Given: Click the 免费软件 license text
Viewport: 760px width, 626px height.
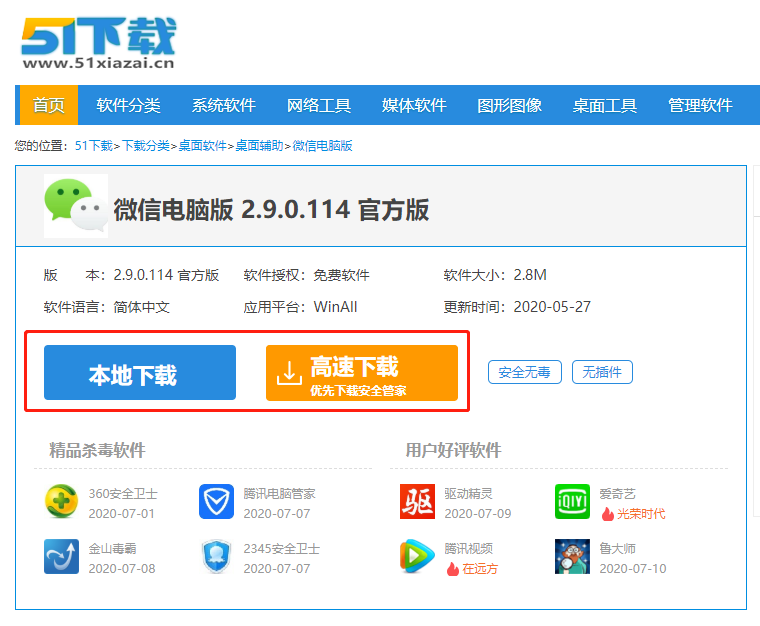Looking at the screenshot, I should click(x=341, y=275).
